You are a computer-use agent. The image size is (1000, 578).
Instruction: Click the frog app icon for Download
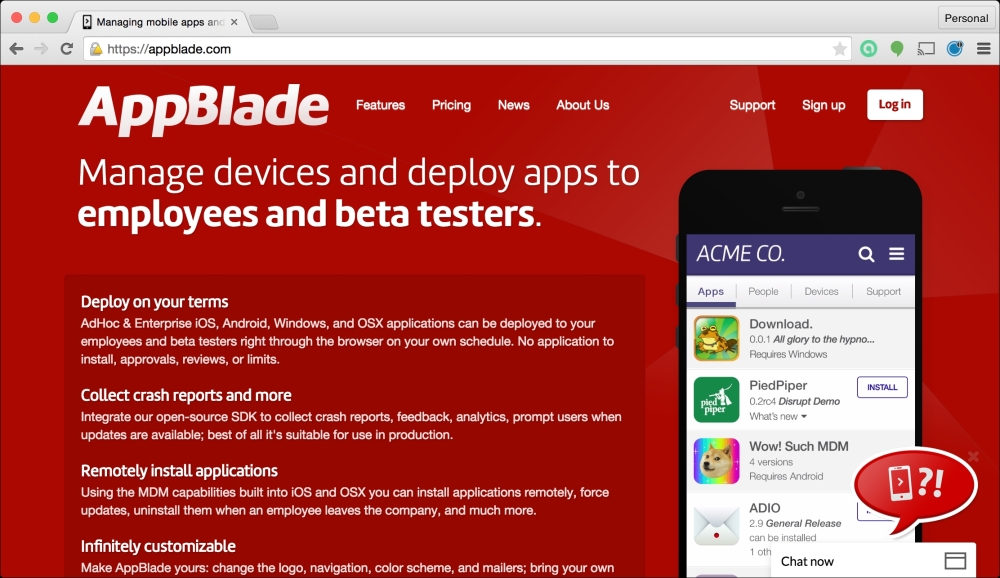pyautogui.click(x=716, y=338)
